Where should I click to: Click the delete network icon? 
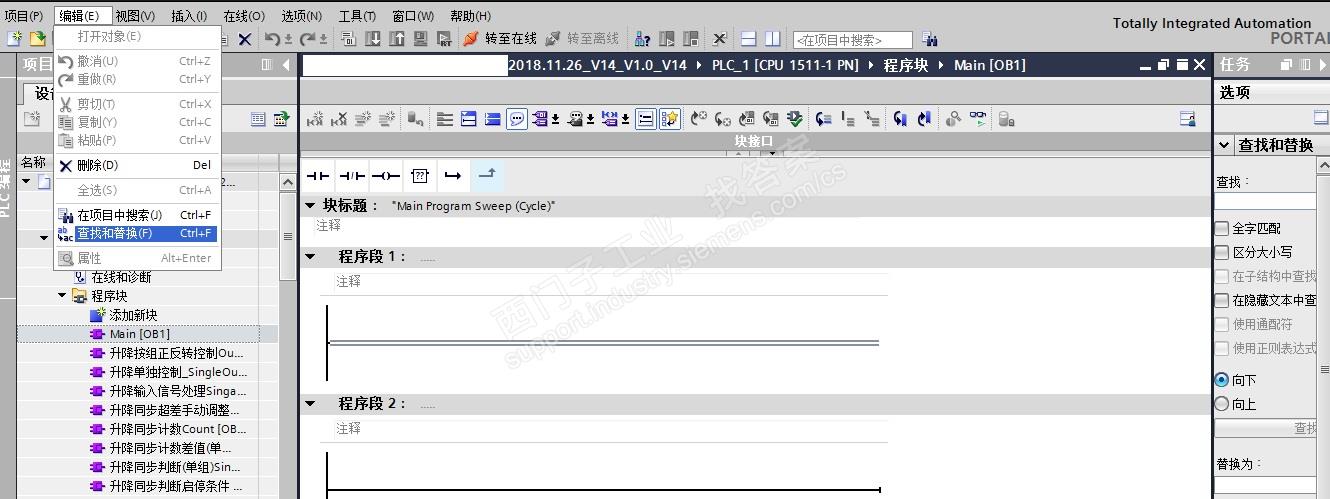coord(339,119)
